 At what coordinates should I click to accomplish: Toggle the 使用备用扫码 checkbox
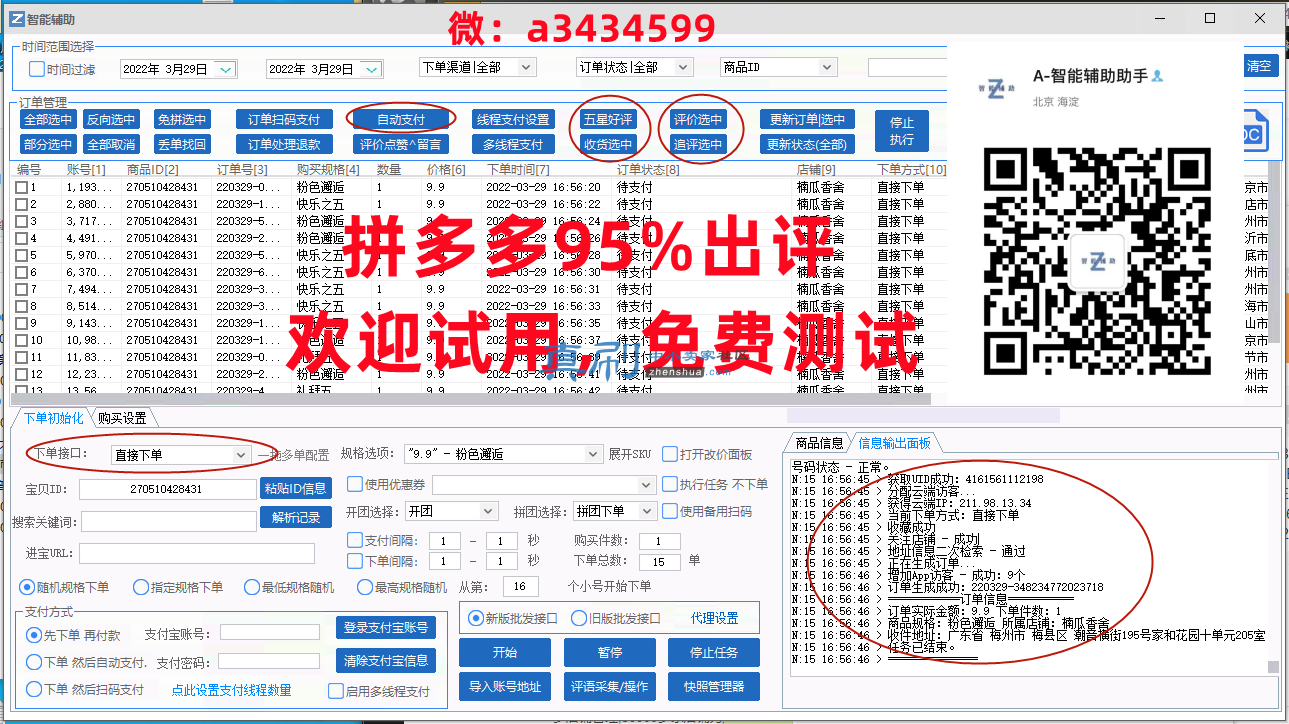click(670, 511)
